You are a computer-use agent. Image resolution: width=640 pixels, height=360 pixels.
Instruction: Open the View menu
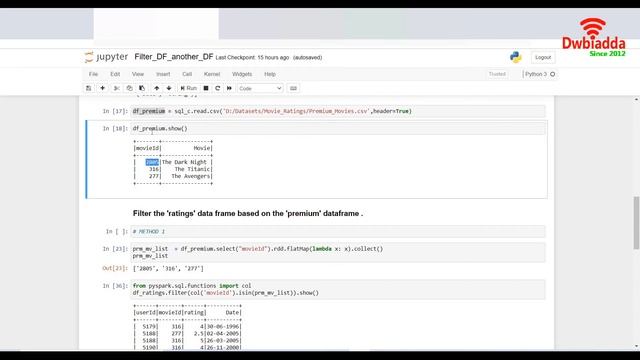pos(138,74)
